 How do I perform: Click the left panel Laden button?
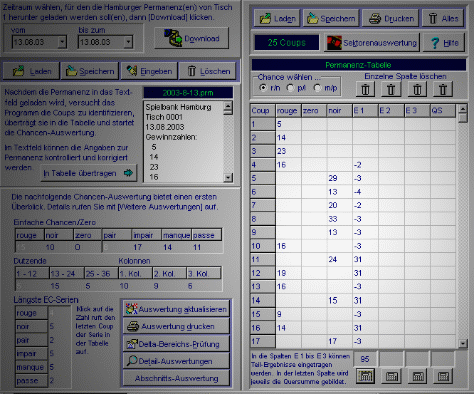pyautogui.click(x=31, y=71)
